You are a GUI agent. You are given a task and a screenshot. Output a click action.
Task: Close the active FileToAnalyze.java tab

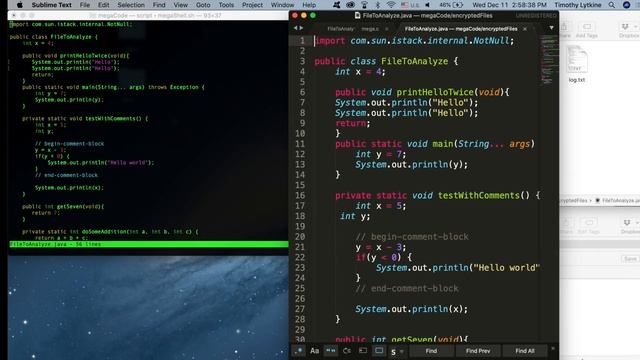524,29
